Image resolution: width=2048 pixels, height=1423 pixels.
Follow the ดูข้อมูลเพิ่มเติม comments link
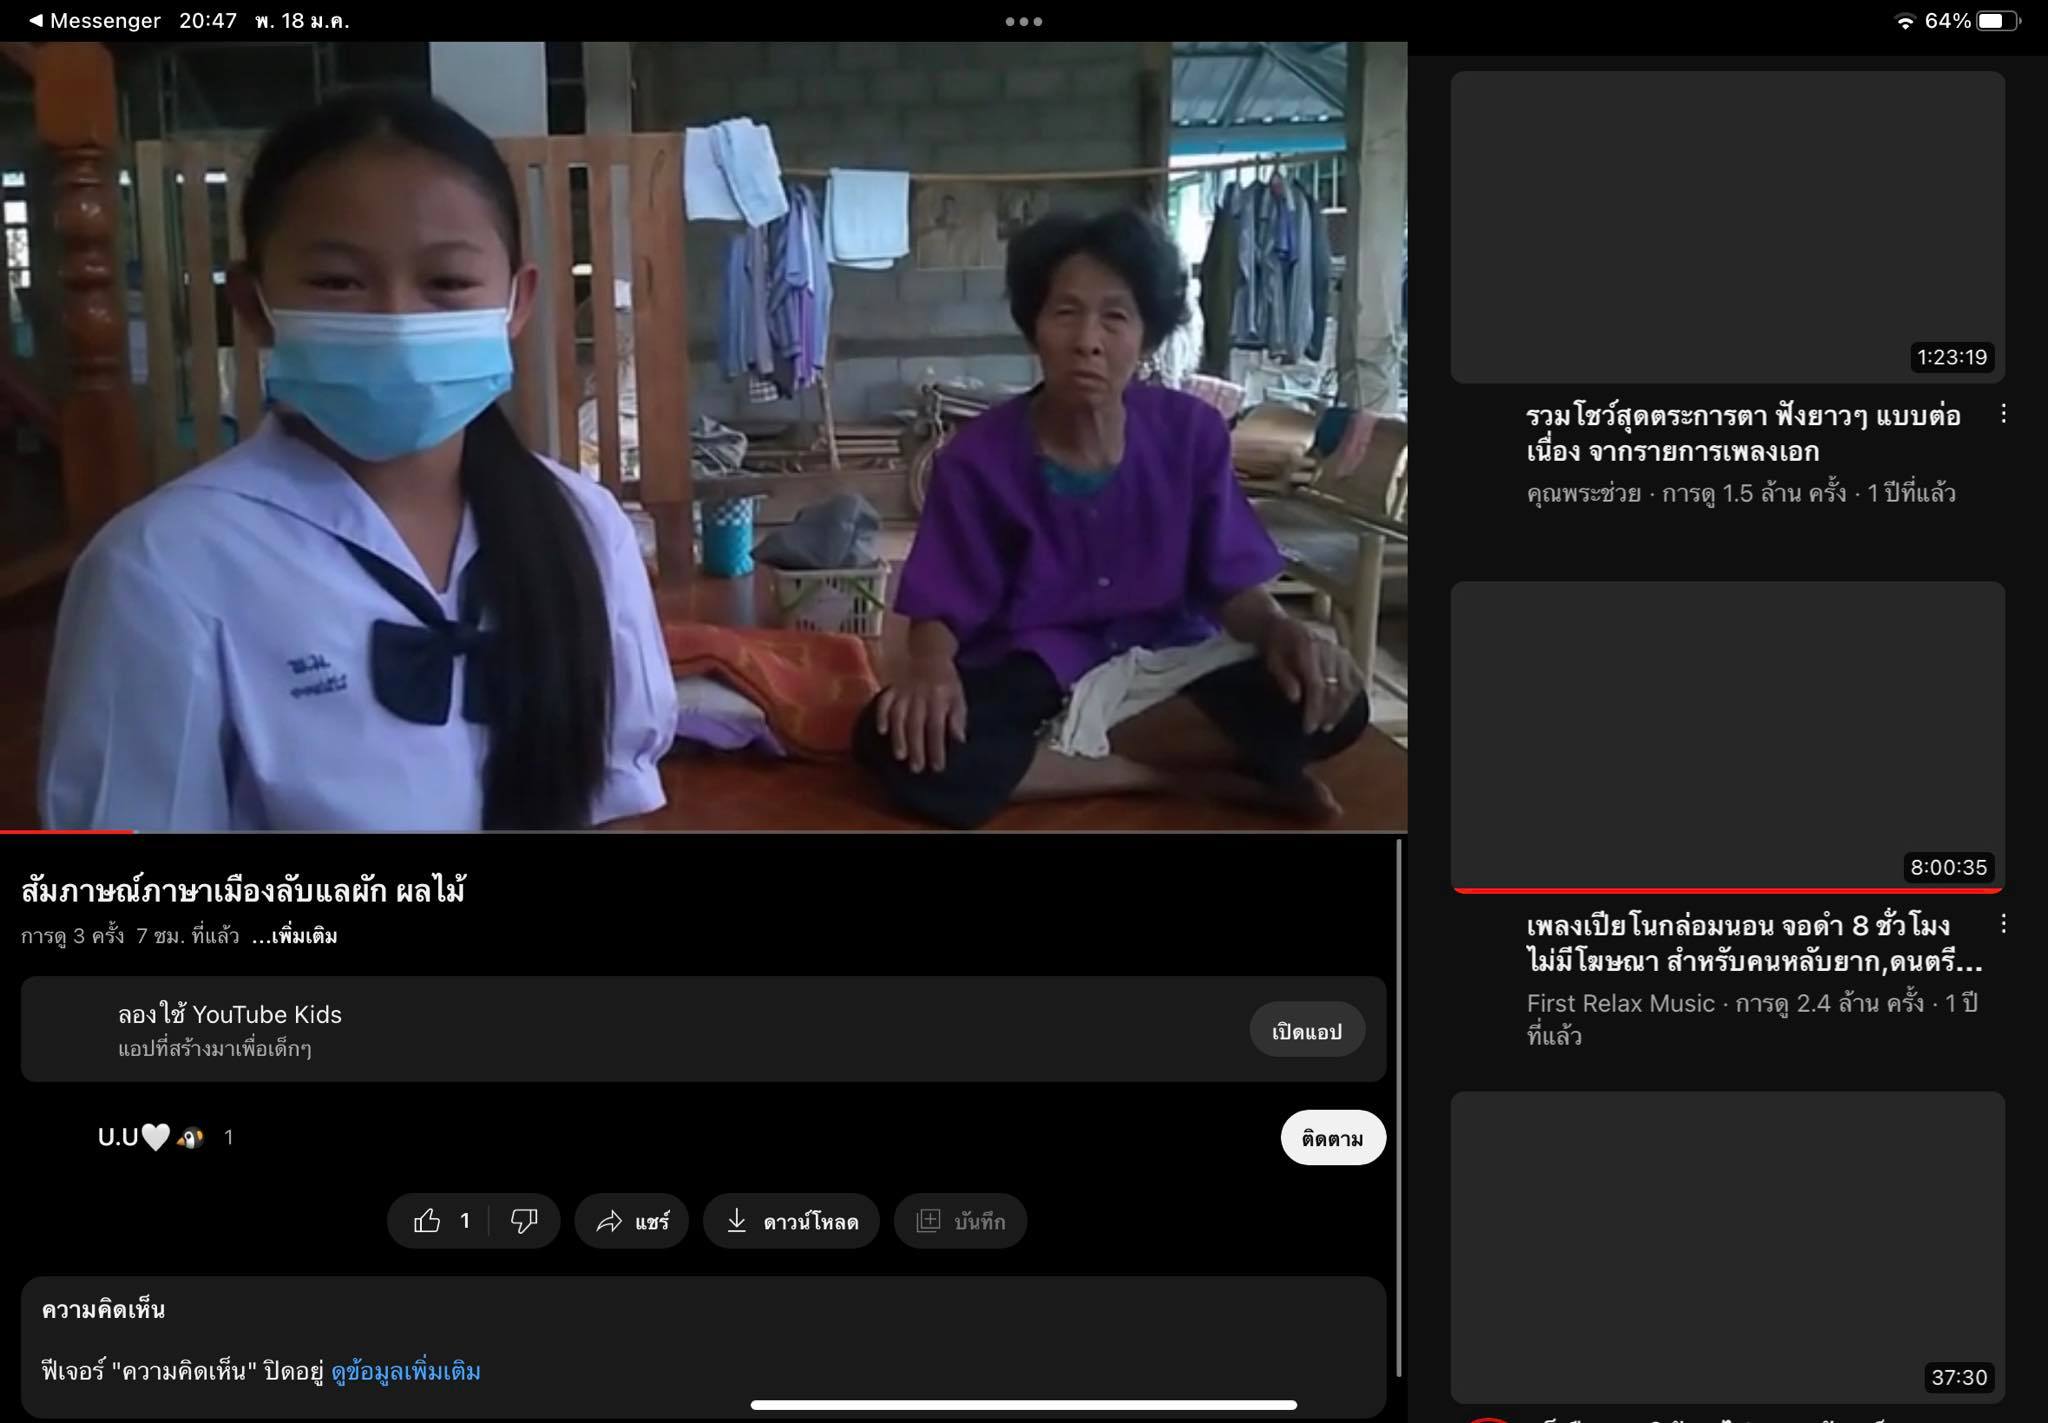(x=406, y=1371)
